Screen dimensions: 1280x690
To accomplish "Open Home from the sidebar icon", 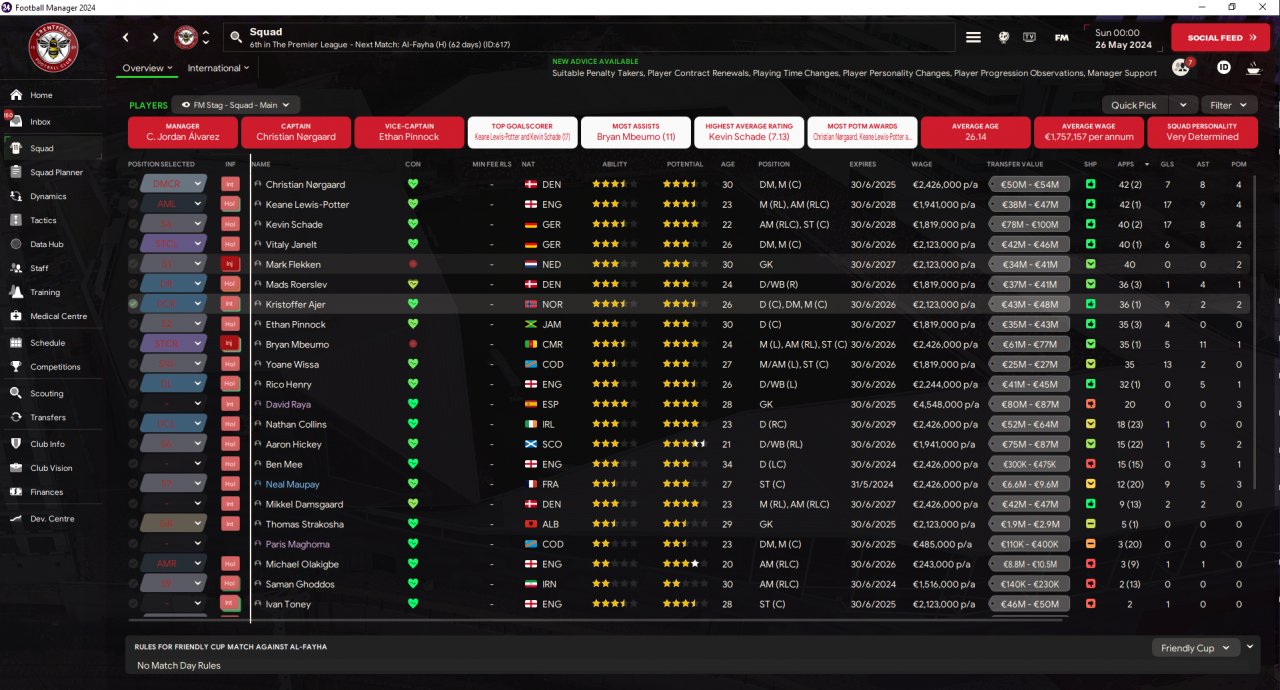I will click(x=16, y=95).
